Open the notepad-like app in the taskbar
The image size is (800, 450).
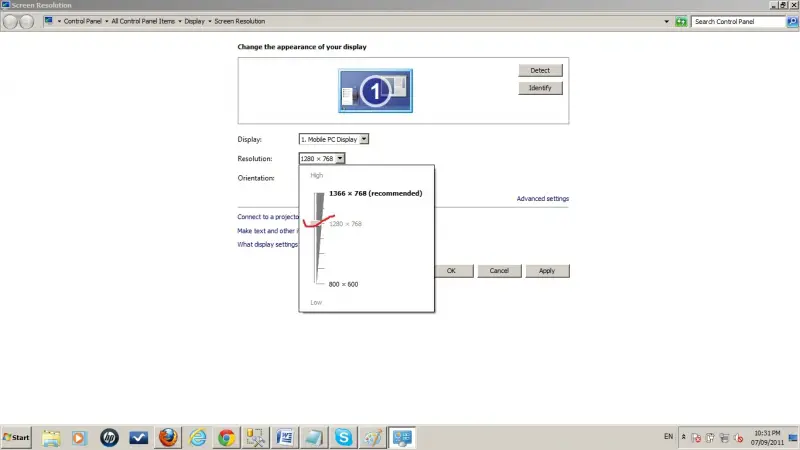click(314, 438)
